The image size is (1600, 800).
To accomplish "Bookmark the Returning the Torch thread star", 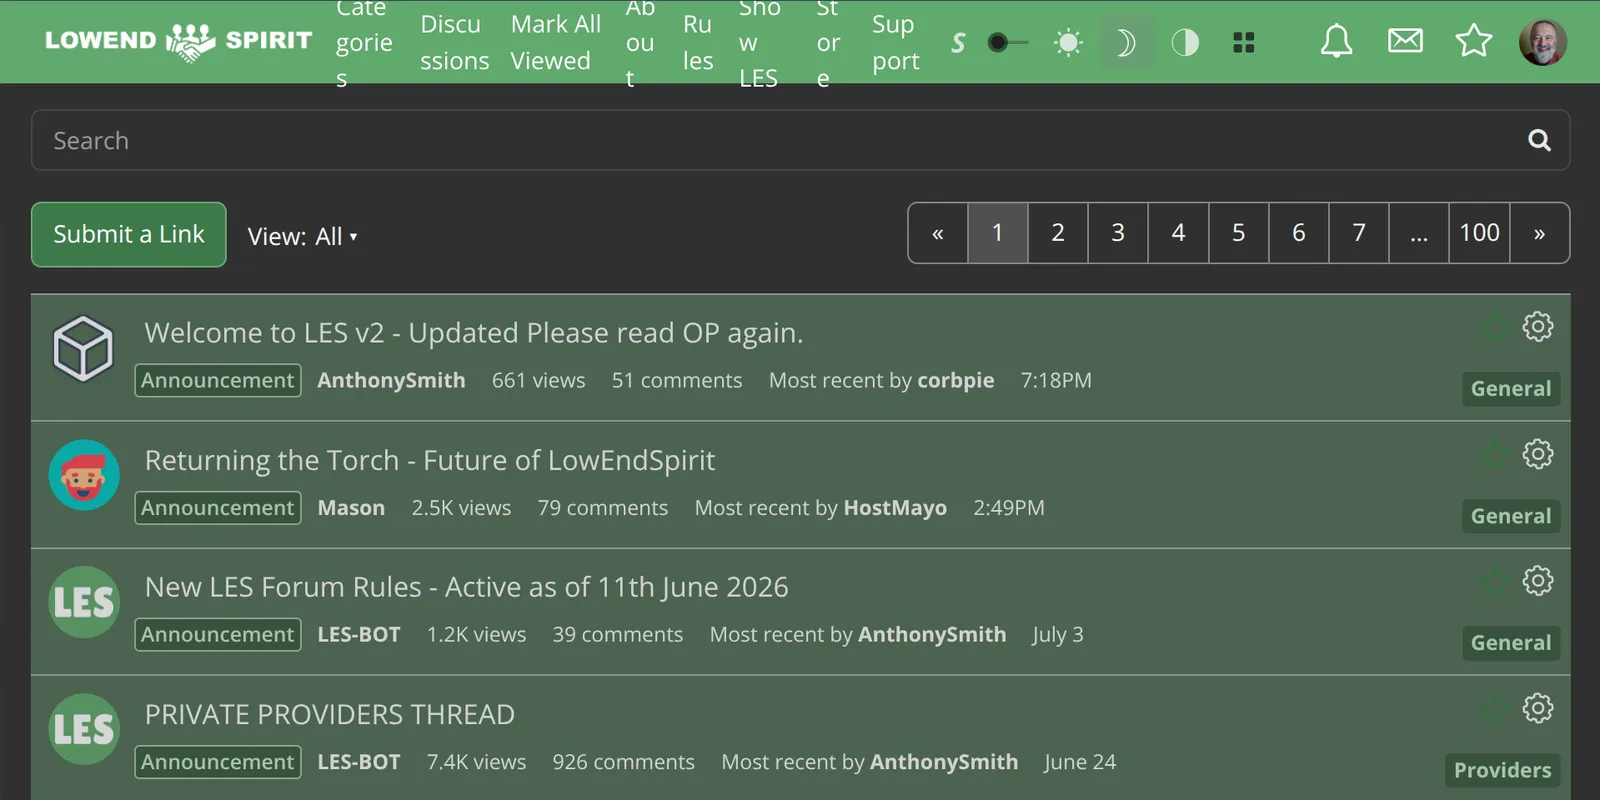I will [x=1494, y=455].
